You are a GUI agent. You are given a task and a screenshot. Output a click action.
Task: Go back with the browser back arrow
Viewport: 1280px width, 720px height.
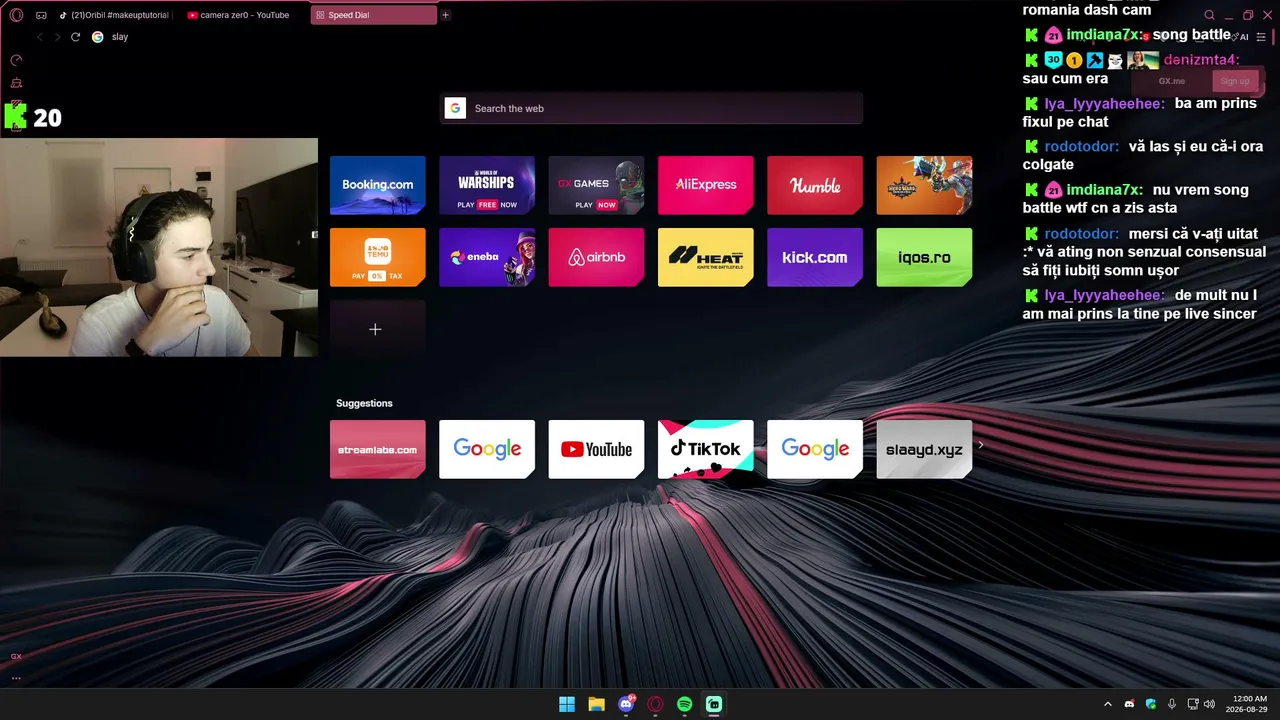[x=39, y=37]
